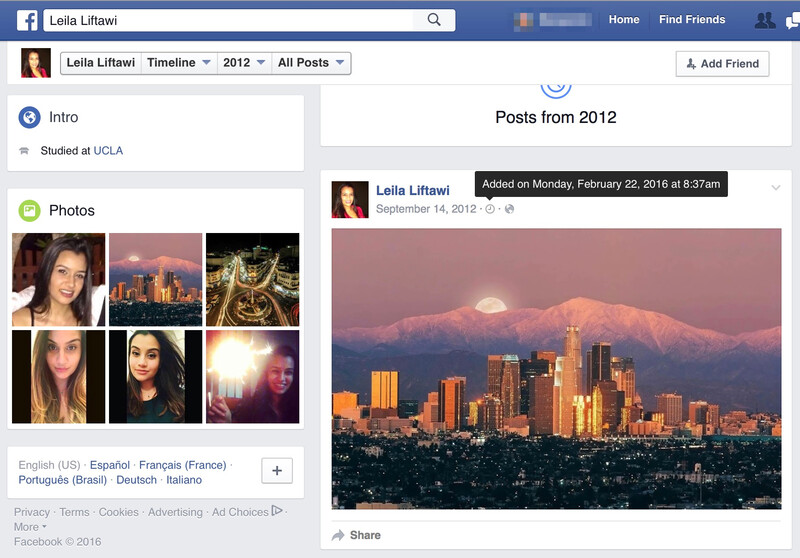
Task: Click the public audience globe icon on post
Action: tap(509, 209)
